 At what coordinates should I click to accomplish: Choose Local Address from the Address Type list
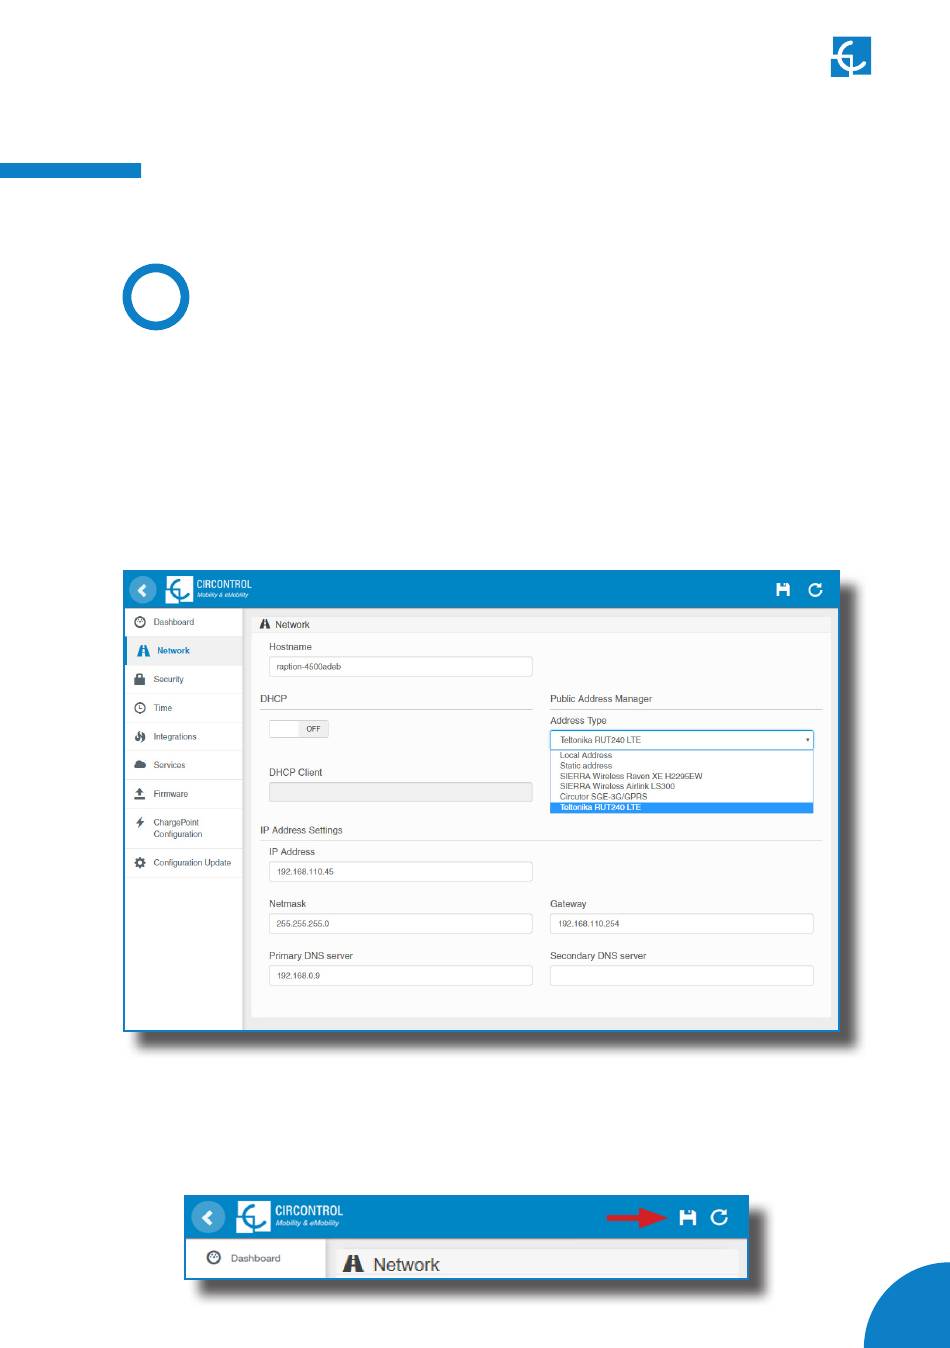click(681, 755)
